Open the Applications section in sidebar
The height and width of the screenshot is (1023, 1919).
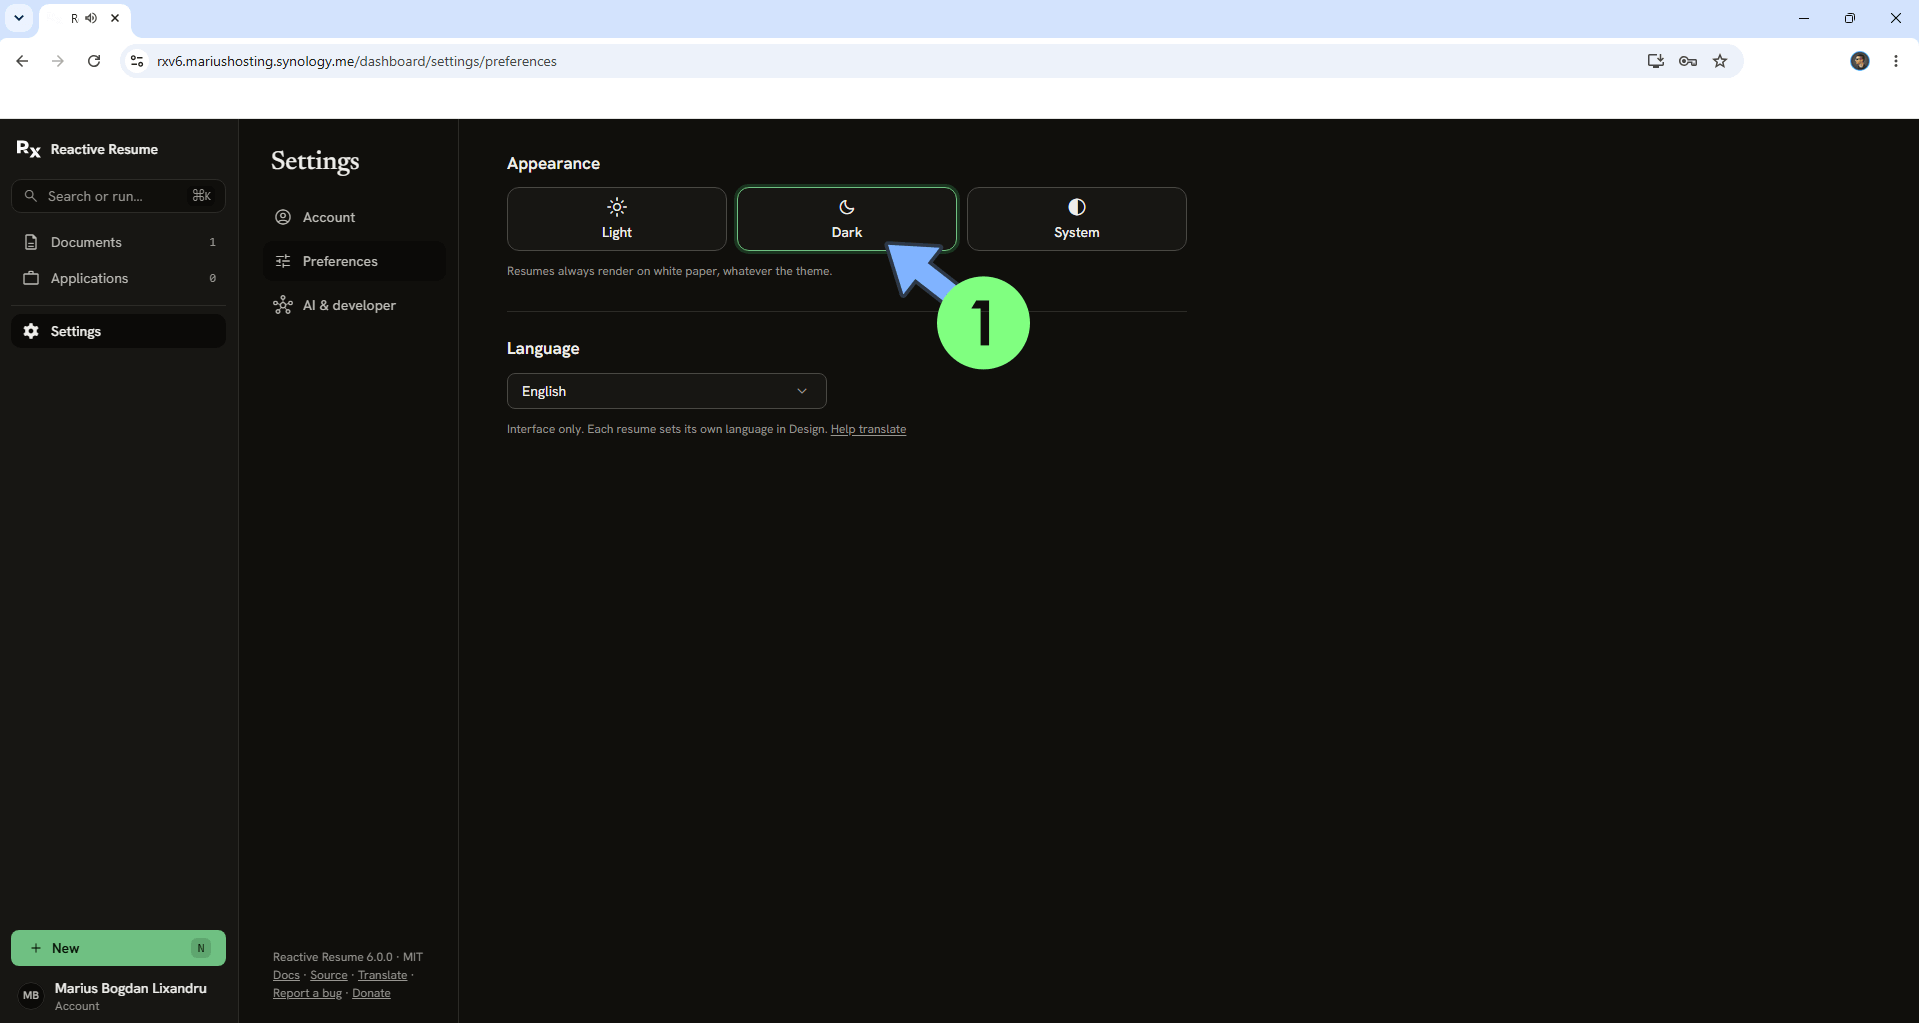[x=118, y=278]
